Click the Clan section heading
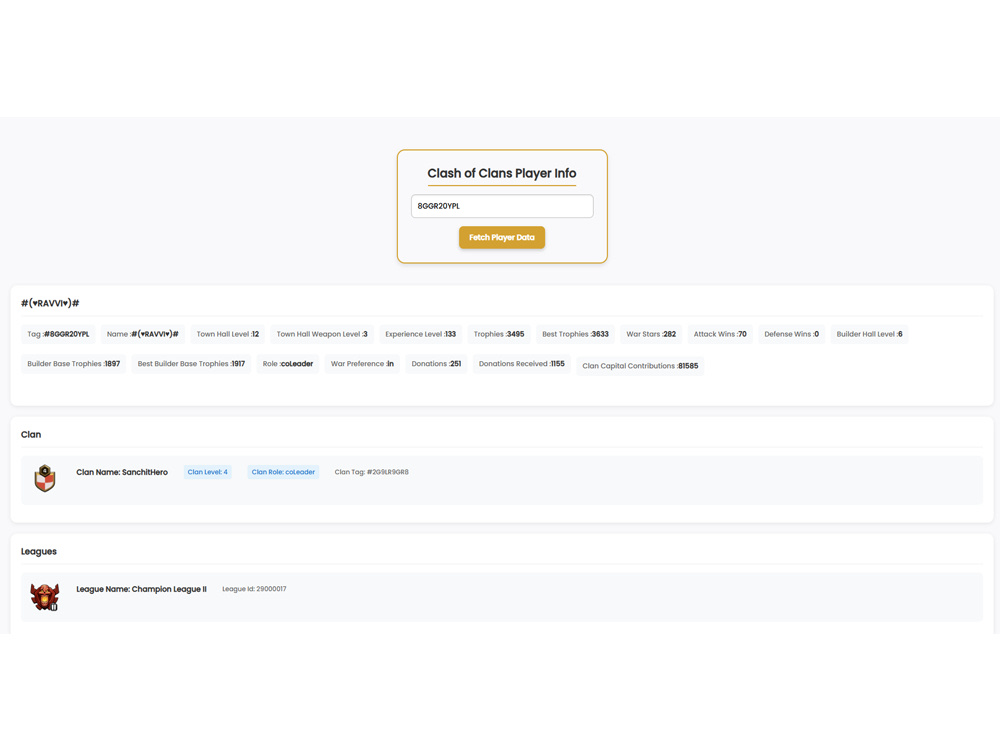The width and height of the screenshot is (1000, 750). click(x=31, y=434)
